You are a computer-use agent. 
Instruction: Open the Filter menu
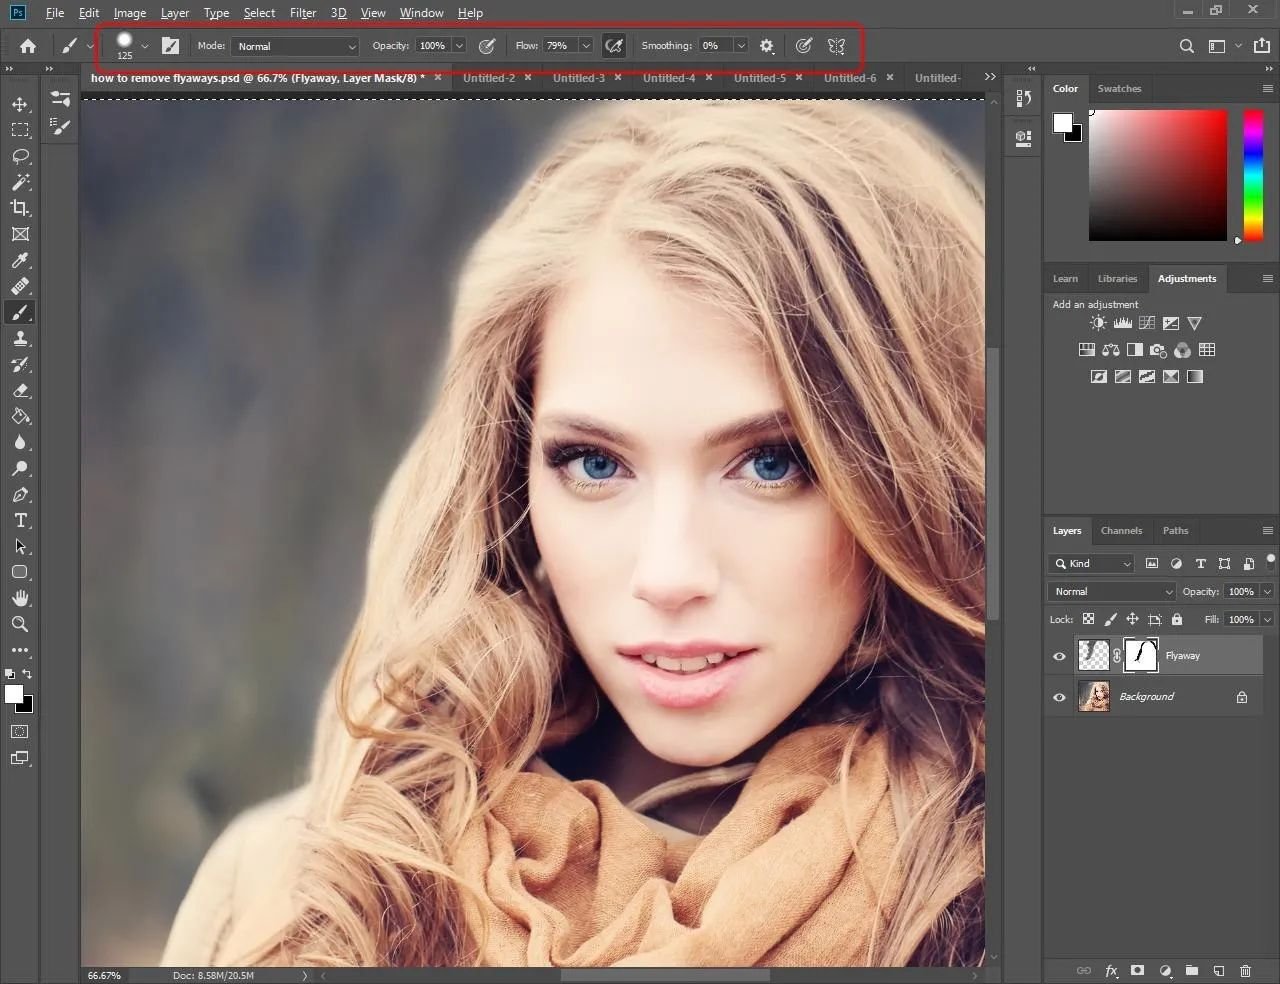(x=302, y=13)
